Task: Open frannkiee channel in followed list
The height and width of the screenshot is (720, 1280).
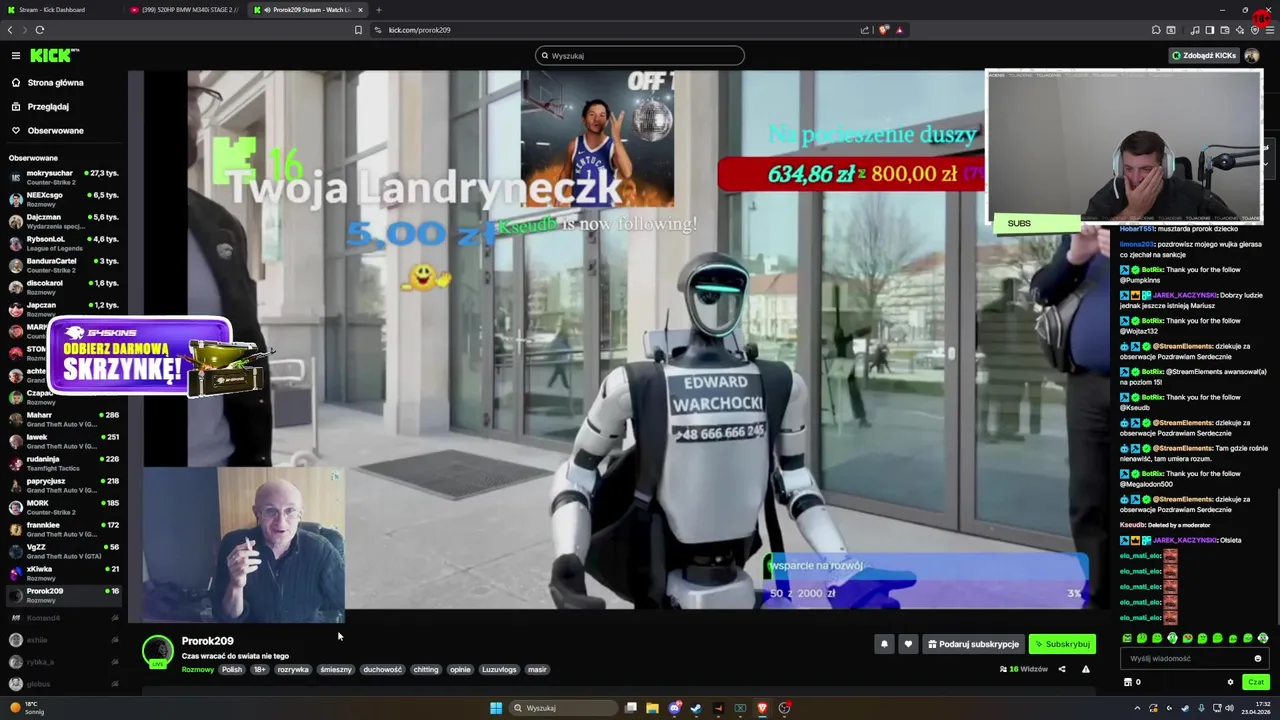Action: pyautogui.click(x=64, y=529)
